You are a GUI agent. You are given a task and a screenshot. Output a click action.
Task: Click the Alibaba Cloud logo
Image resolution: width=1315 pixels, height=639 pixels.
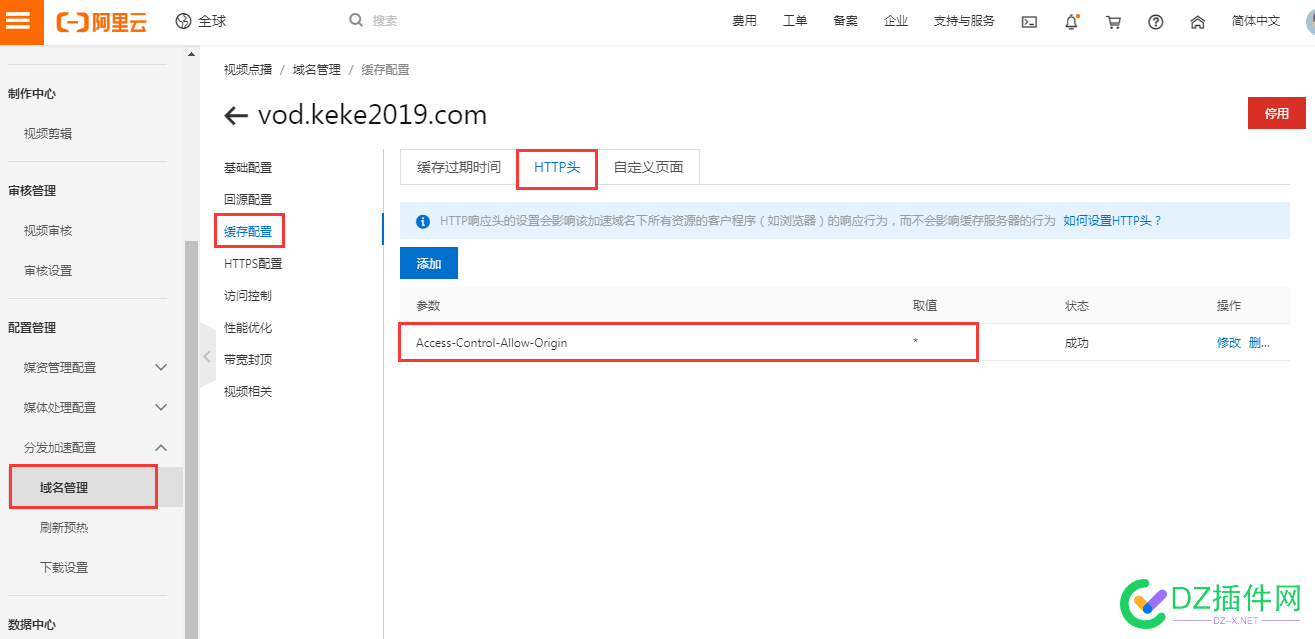[x=101, y=21]
